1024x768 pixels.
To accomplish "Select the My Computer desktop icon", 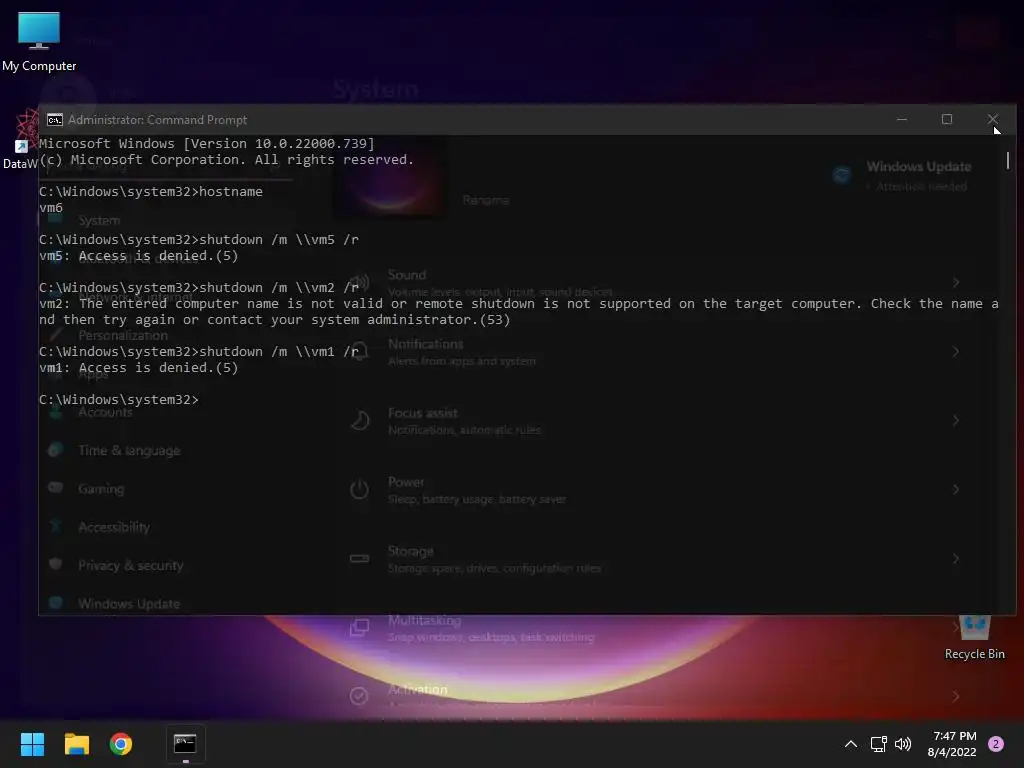I will [39, 42].
